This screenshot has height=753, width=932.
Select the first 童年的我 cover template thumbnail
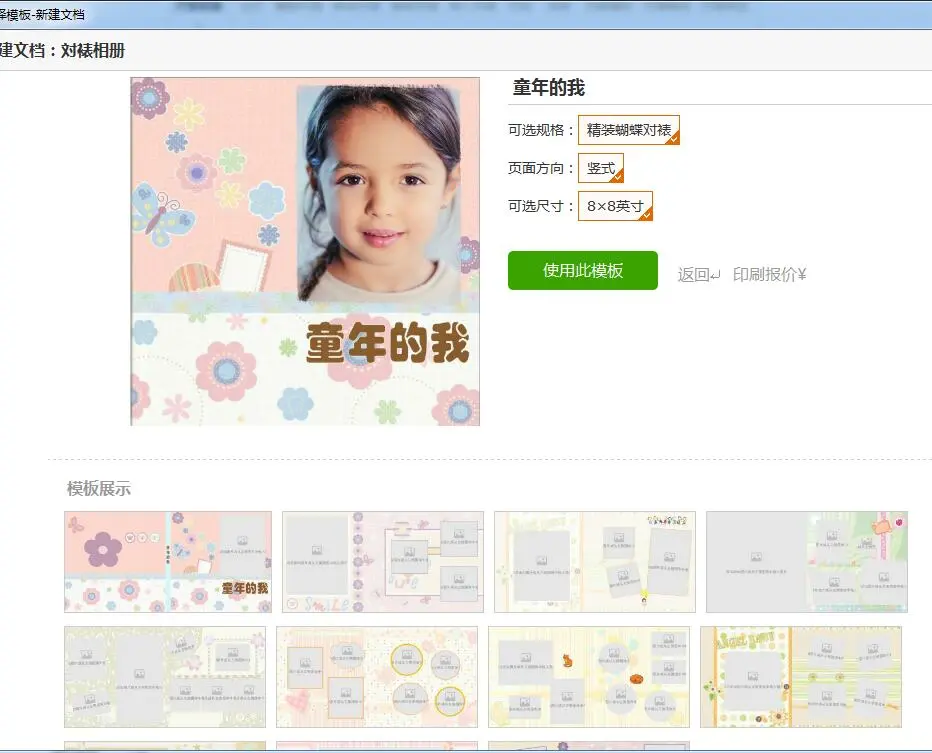click(x=166, y=561)
